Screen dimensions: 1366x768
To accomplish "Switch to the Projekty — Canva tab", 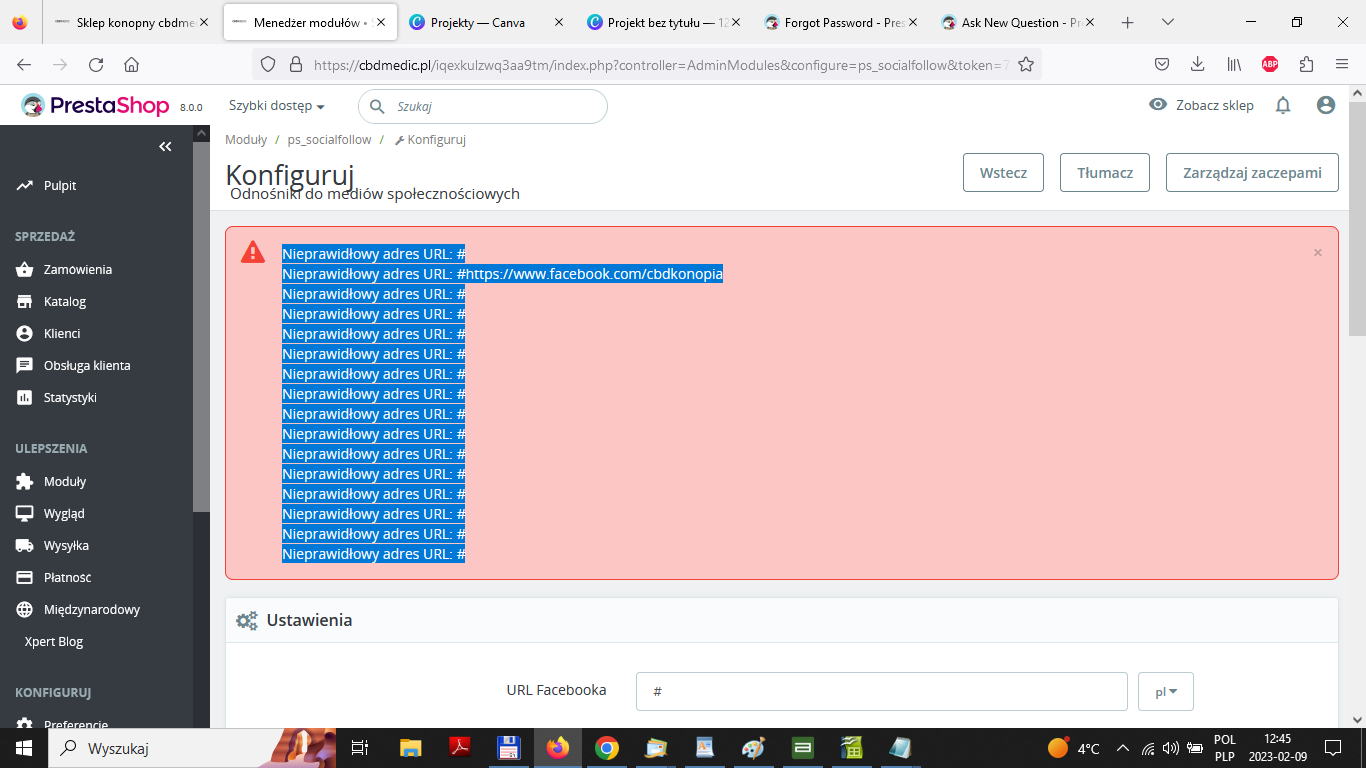I will [485, 22].
